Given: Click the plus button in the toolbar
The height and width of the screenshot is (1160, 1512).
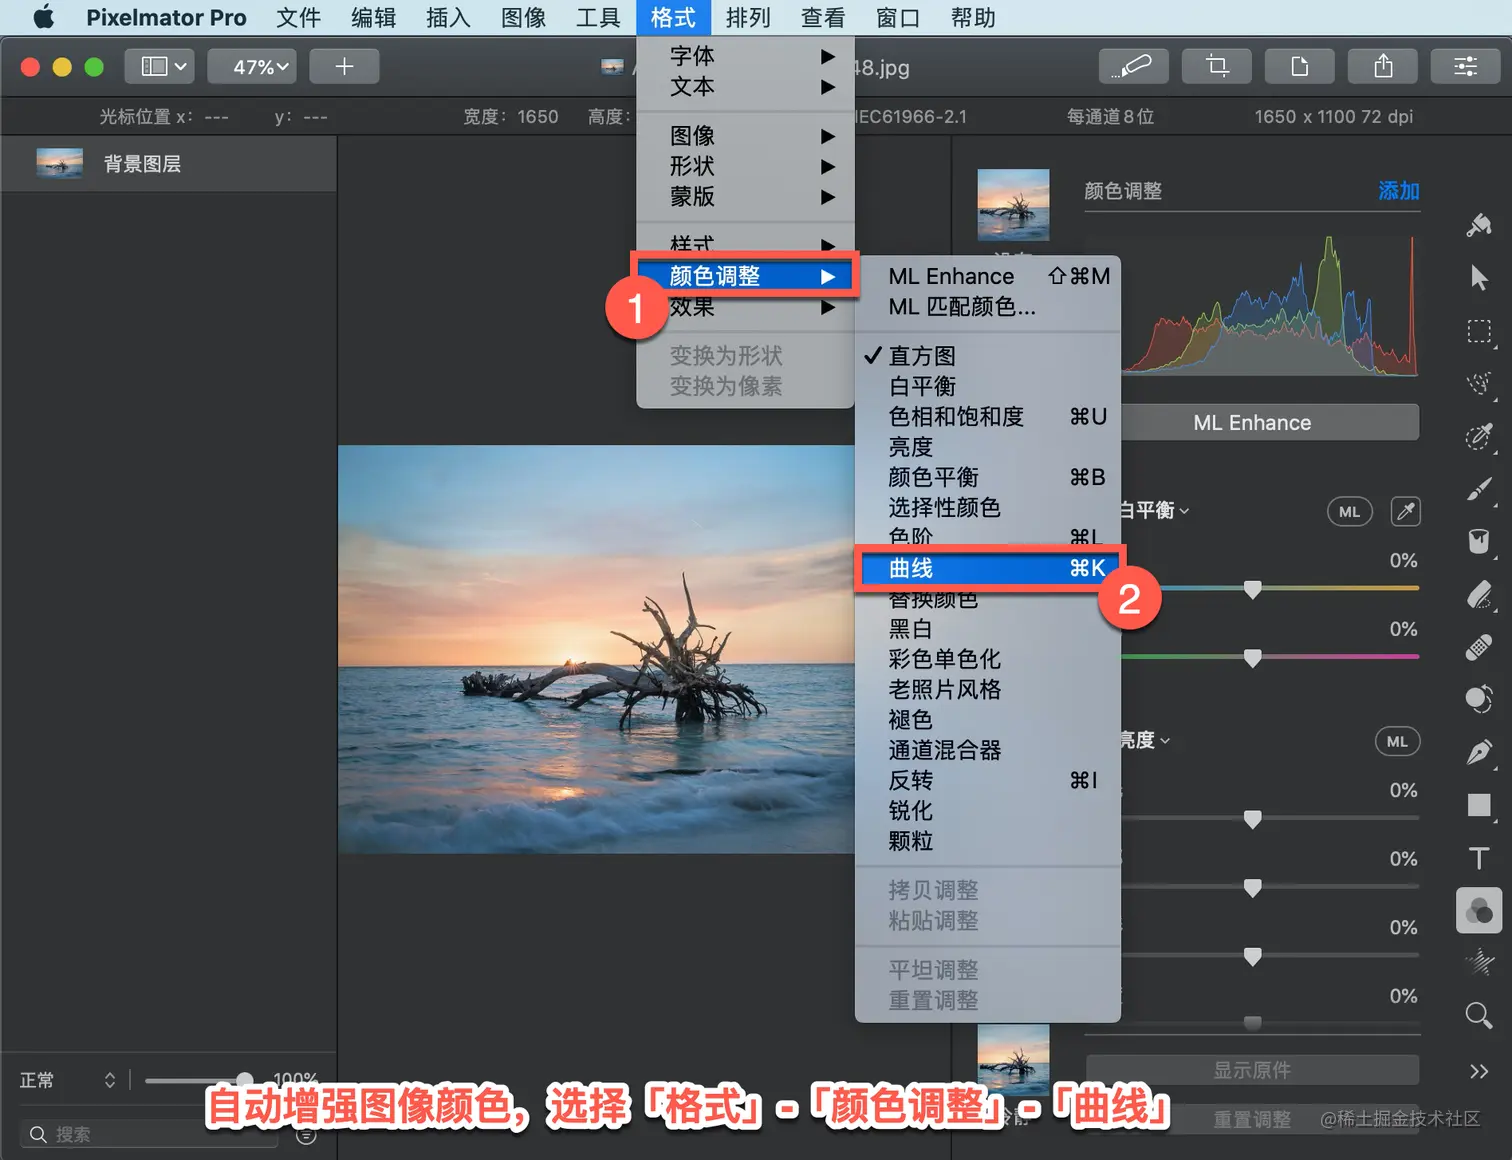Looking at the screenshot, I should [344, 66].
